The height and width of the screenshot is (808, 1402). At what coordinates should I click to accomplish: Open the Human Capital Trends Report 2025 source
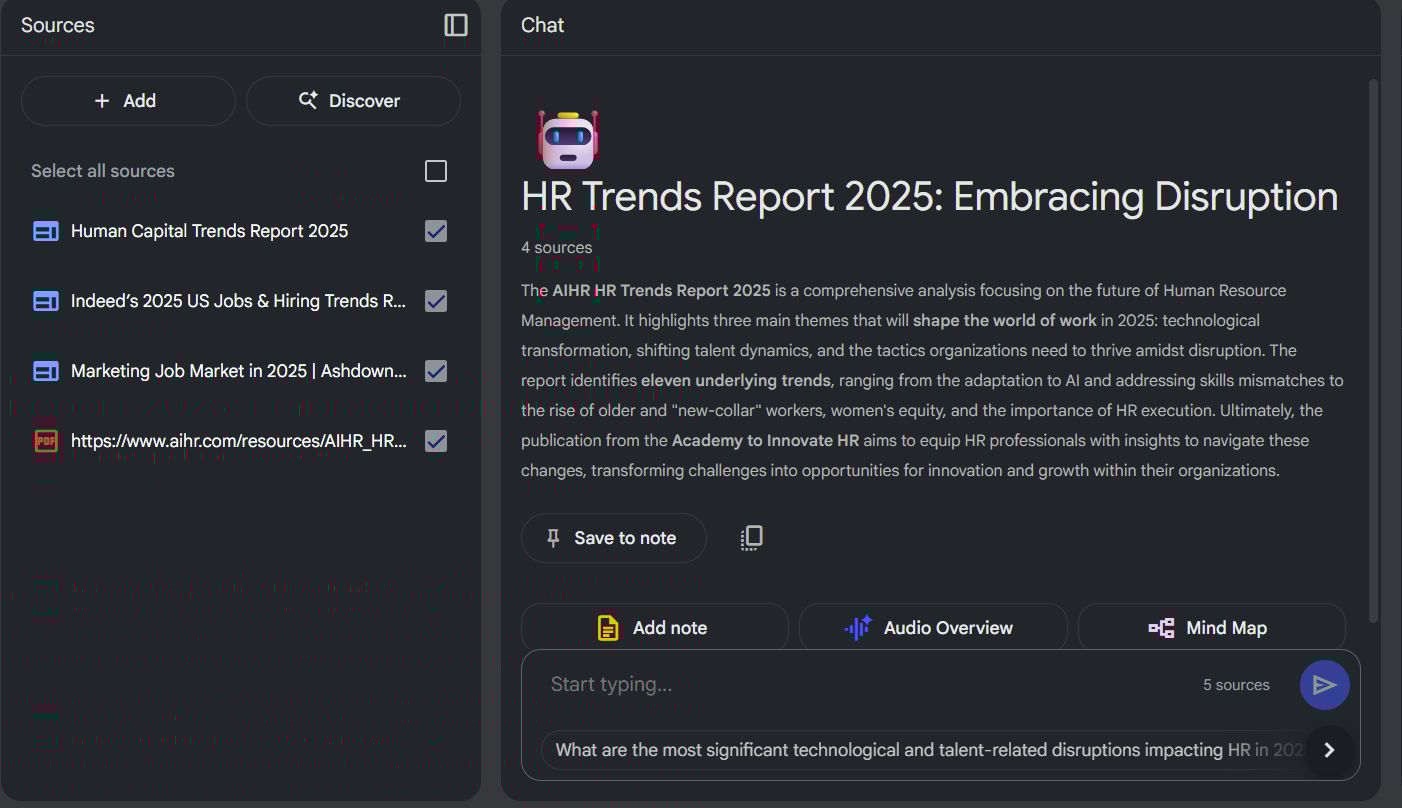(209, 231)
